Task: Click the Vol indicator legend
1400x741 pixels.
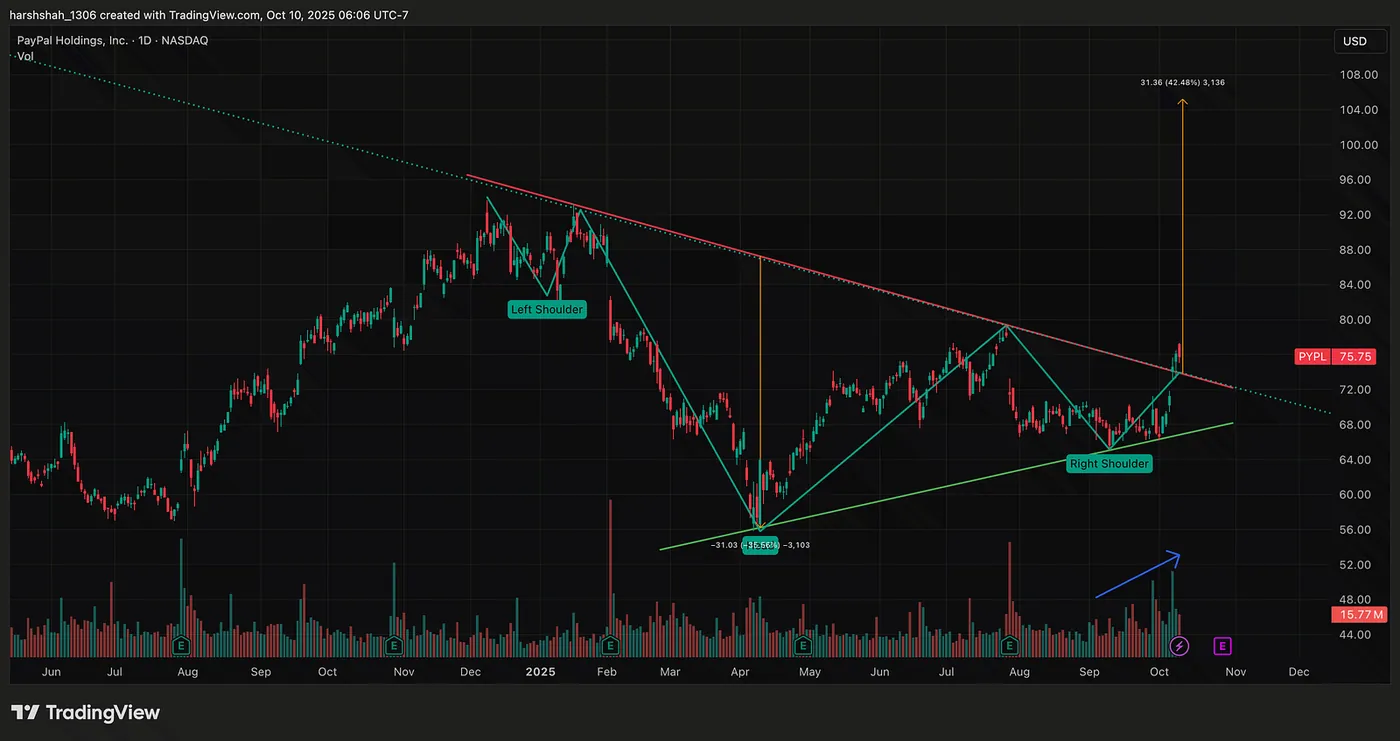Action: 25,57
